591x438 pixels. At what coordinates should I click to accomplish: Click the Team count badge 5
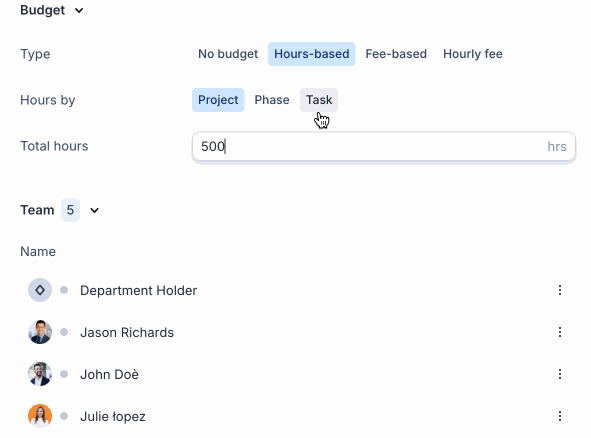(x=70, y=210)
